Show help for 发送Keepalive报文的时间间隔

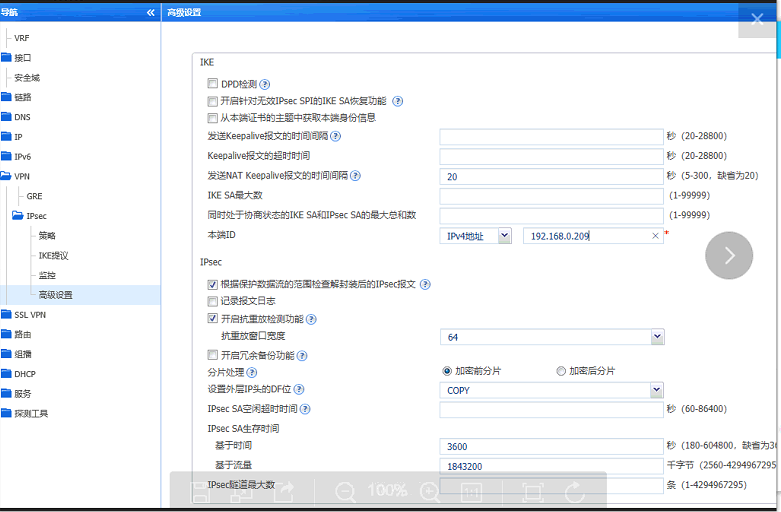pyautogui.click(x=336, y=136)
